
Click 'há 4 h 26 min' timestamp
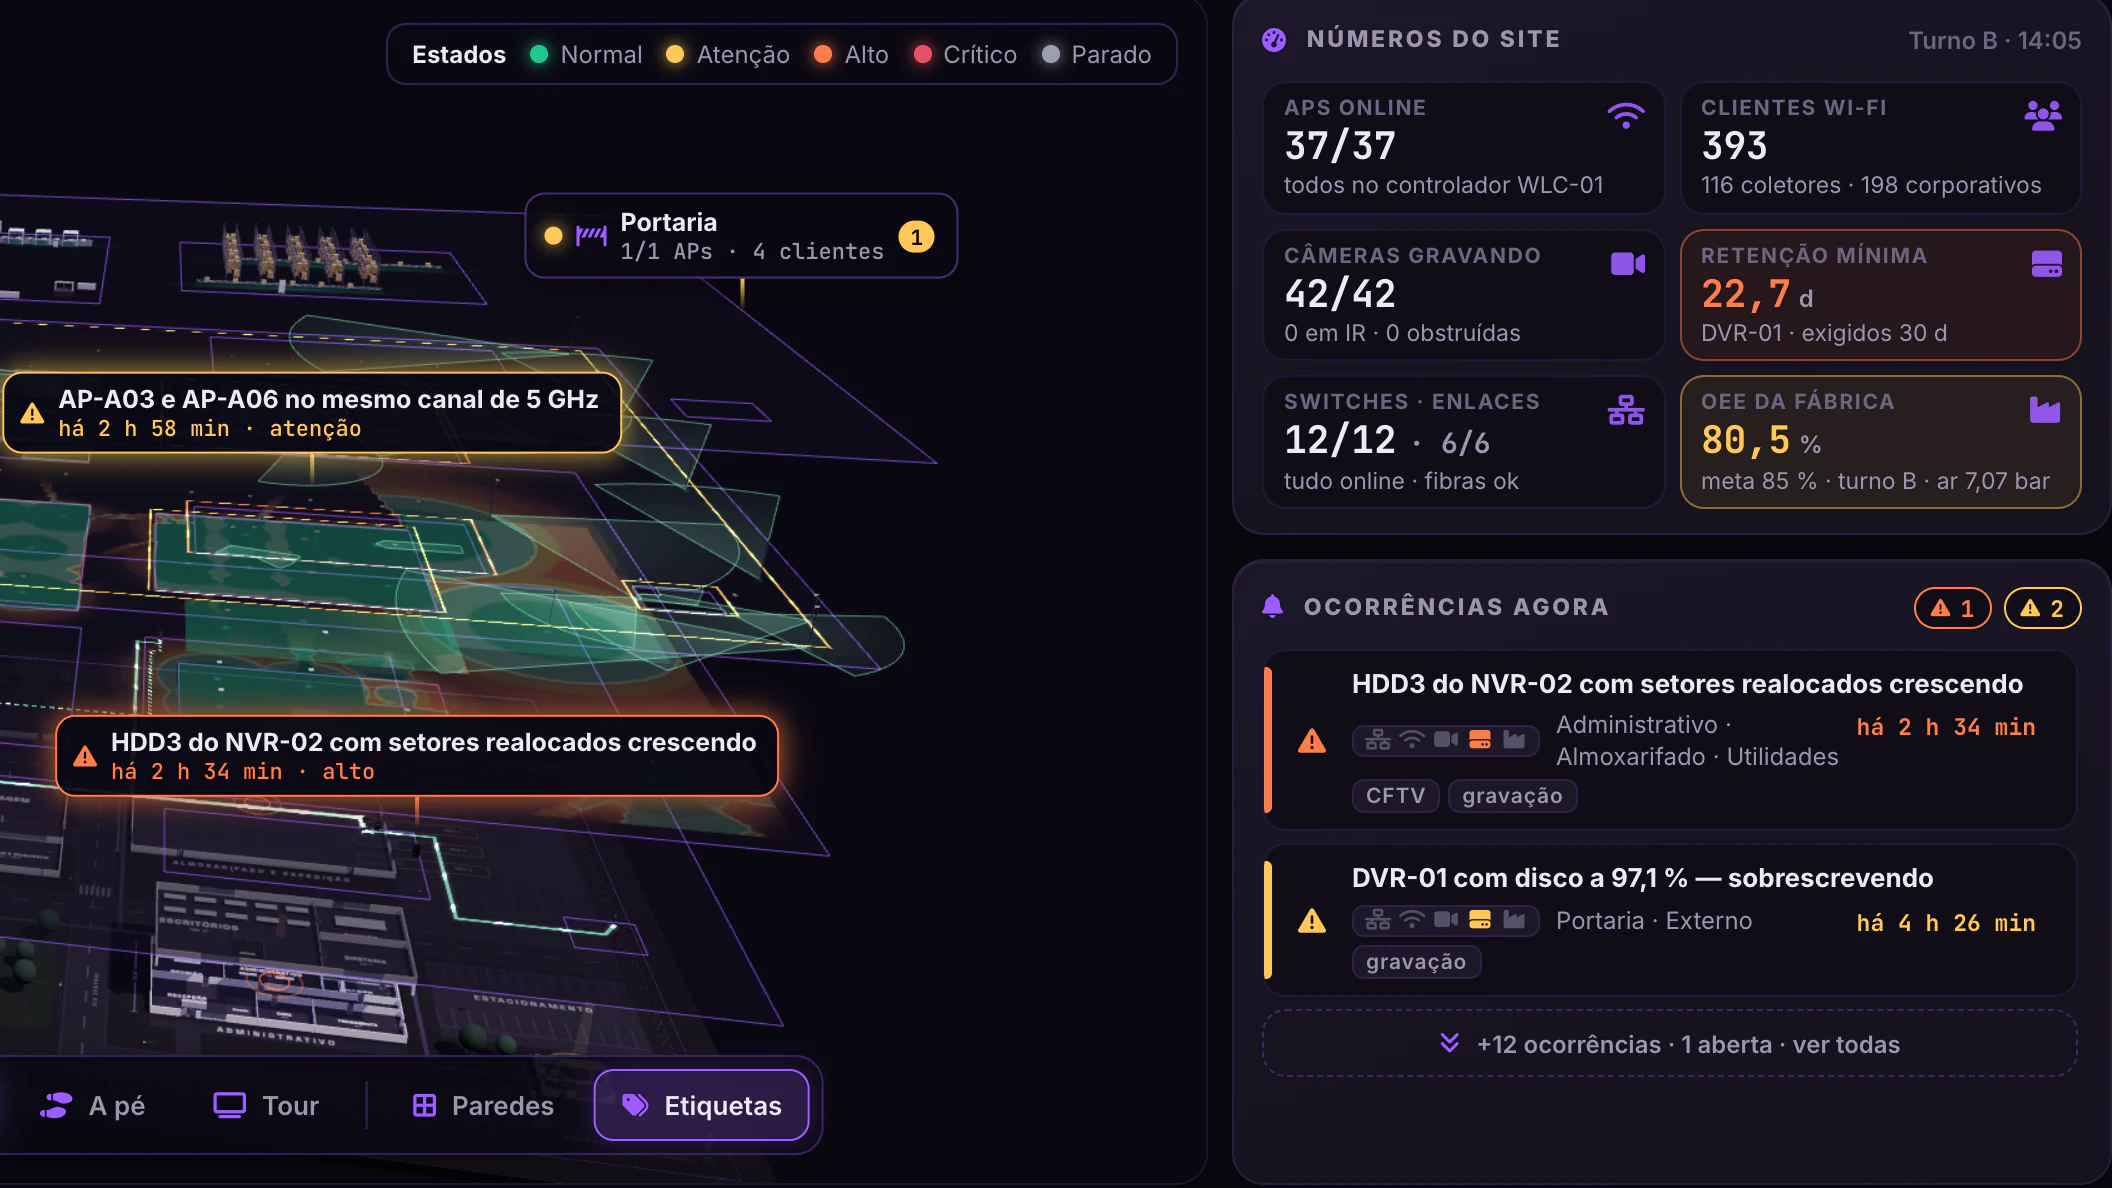(x=1946, y=923)
